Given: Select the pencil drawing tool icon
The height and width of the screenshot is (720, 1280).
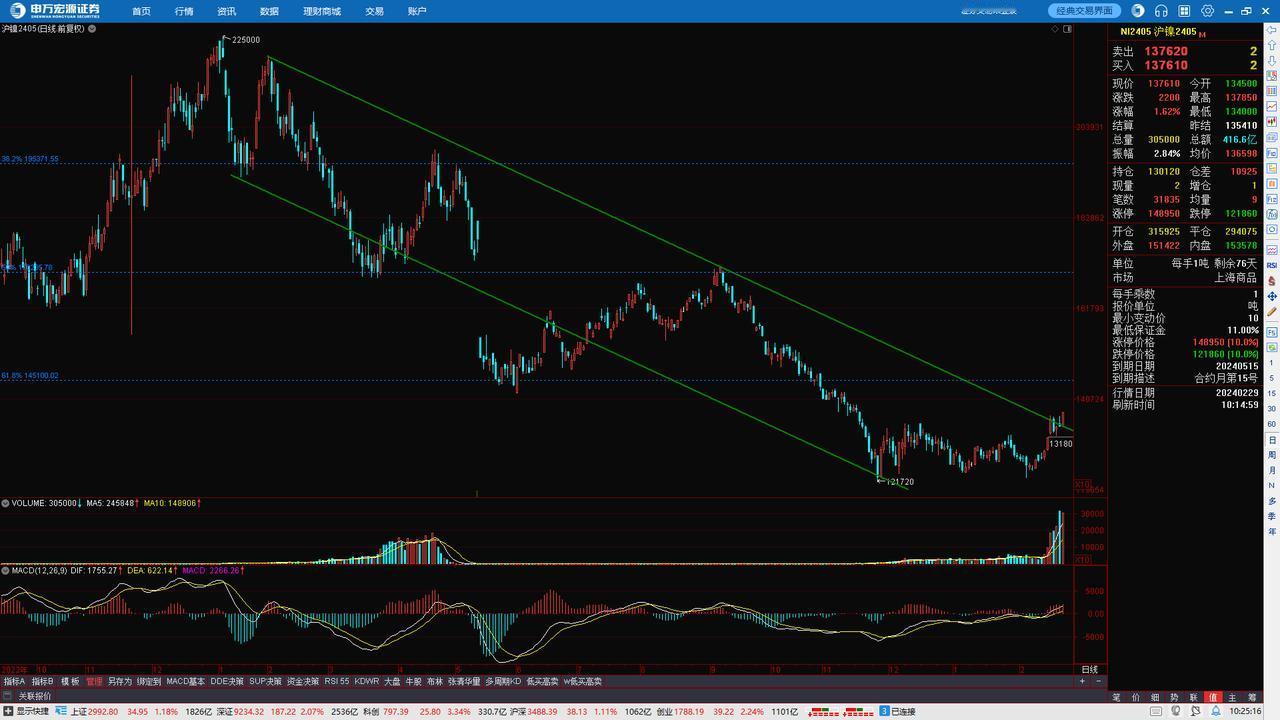Looking at the screenshot, I should [1272, 311].
